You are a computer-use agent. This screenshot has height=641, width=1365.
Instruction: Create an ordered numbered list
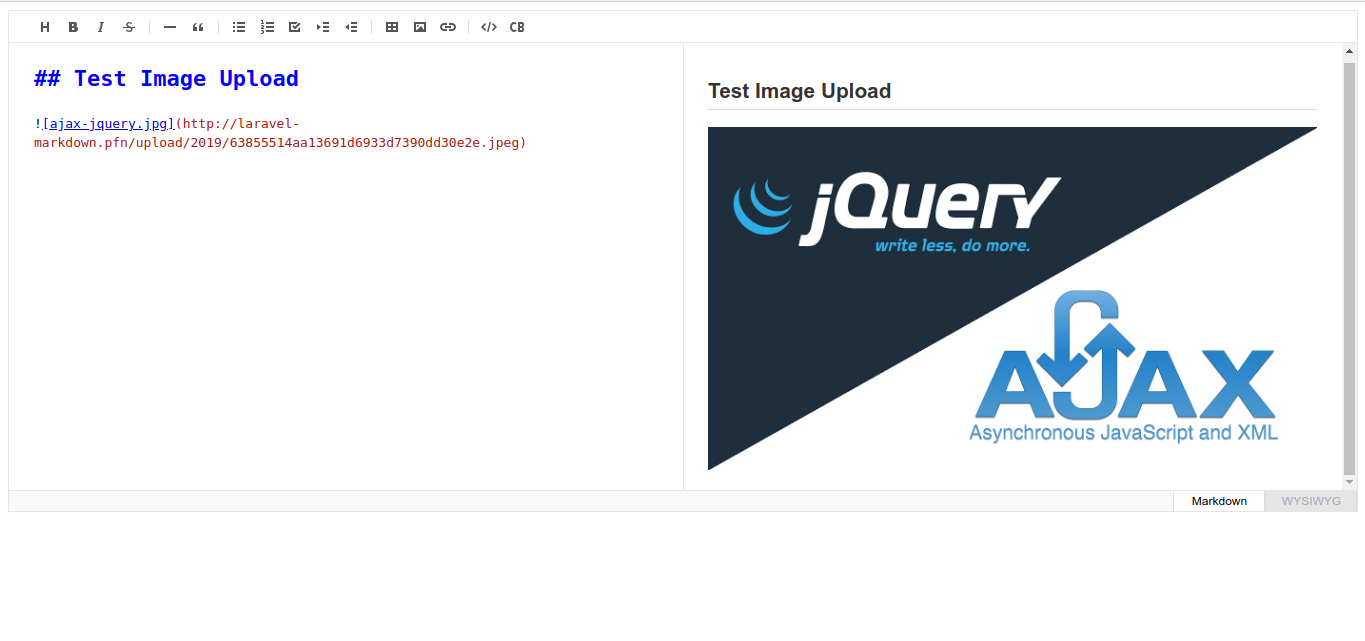[x=267, y=27]
